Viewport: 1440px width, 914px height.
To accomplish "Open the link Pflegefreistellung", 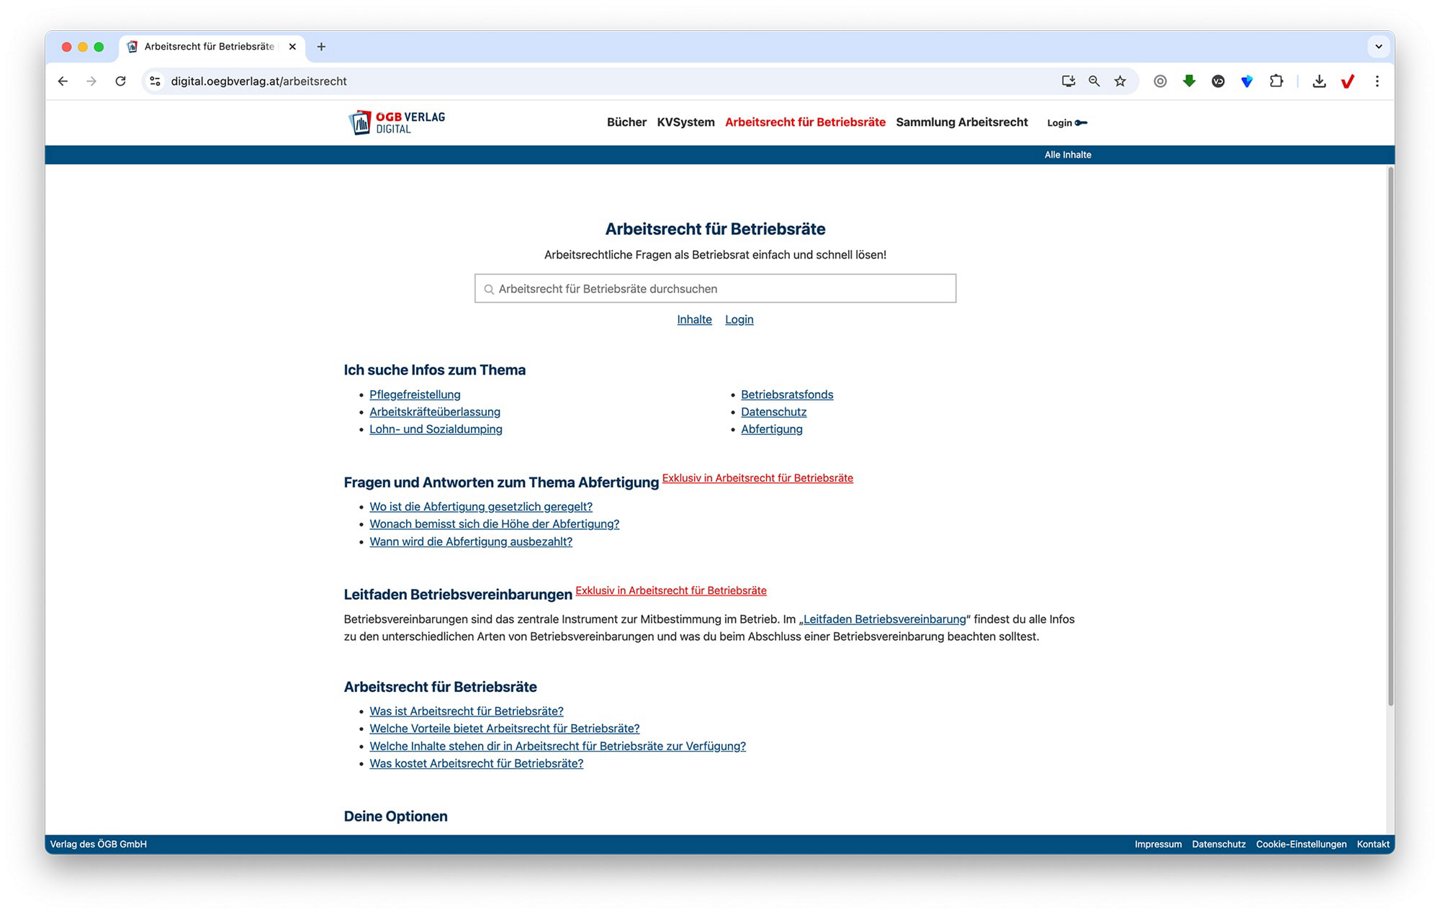I will click(414, 394).
